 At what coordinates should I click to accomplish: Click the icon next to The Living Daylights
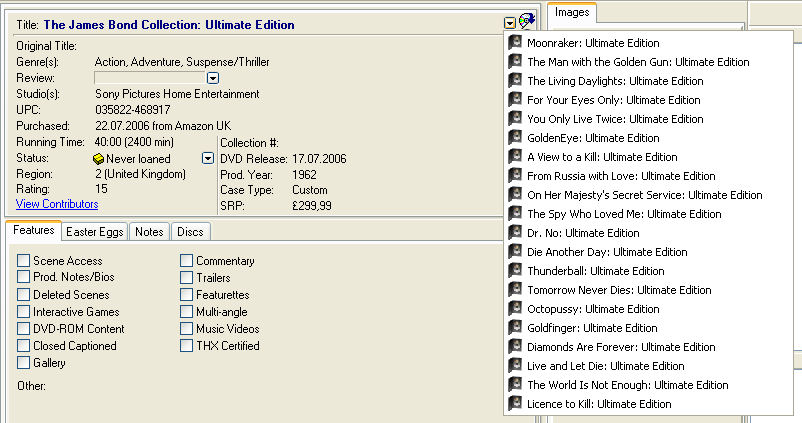pyautogui.click(x=515, y=80)
